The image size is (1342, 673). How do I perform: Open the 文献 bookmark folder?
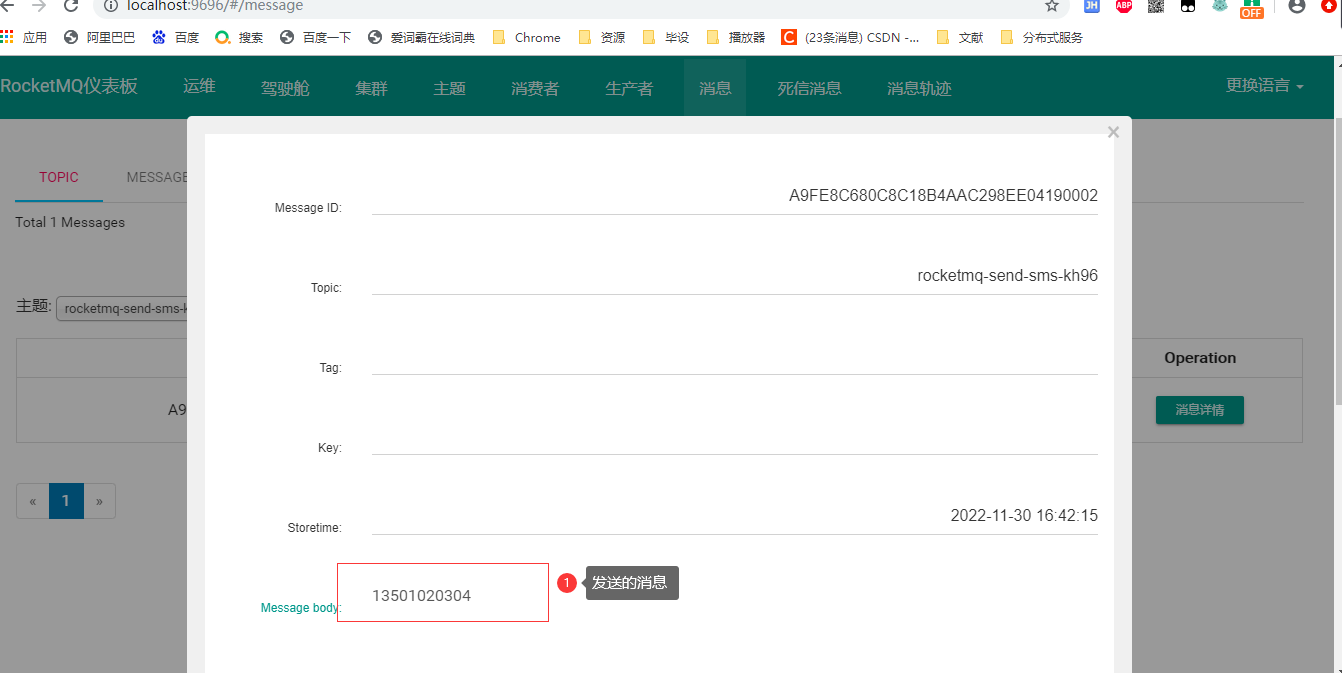coord(960,38)
